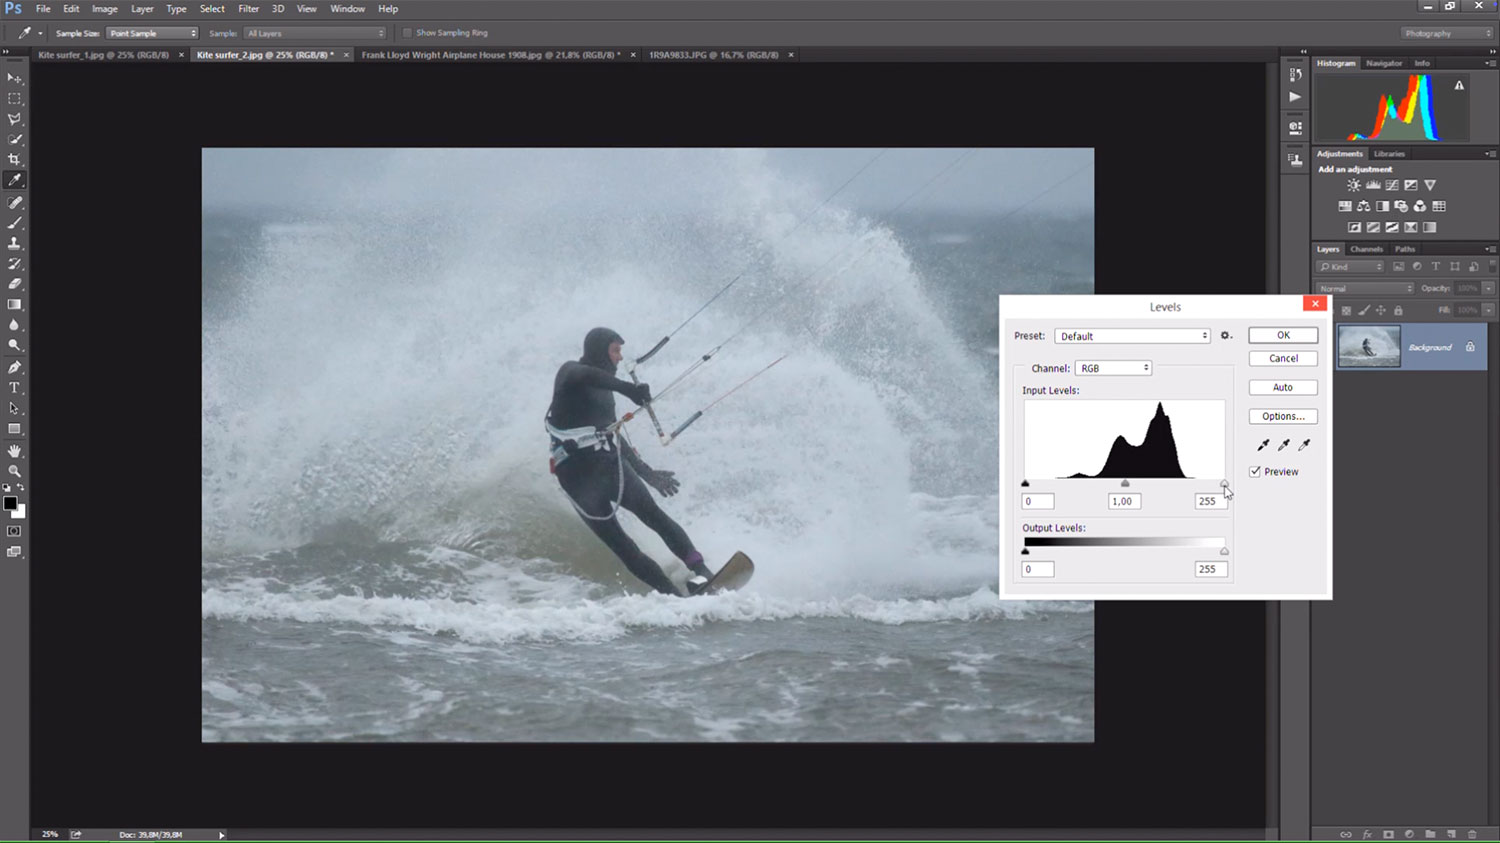Click OK to apply Levels
The image size is (1500, 843).
click(x=1283, y=335)
